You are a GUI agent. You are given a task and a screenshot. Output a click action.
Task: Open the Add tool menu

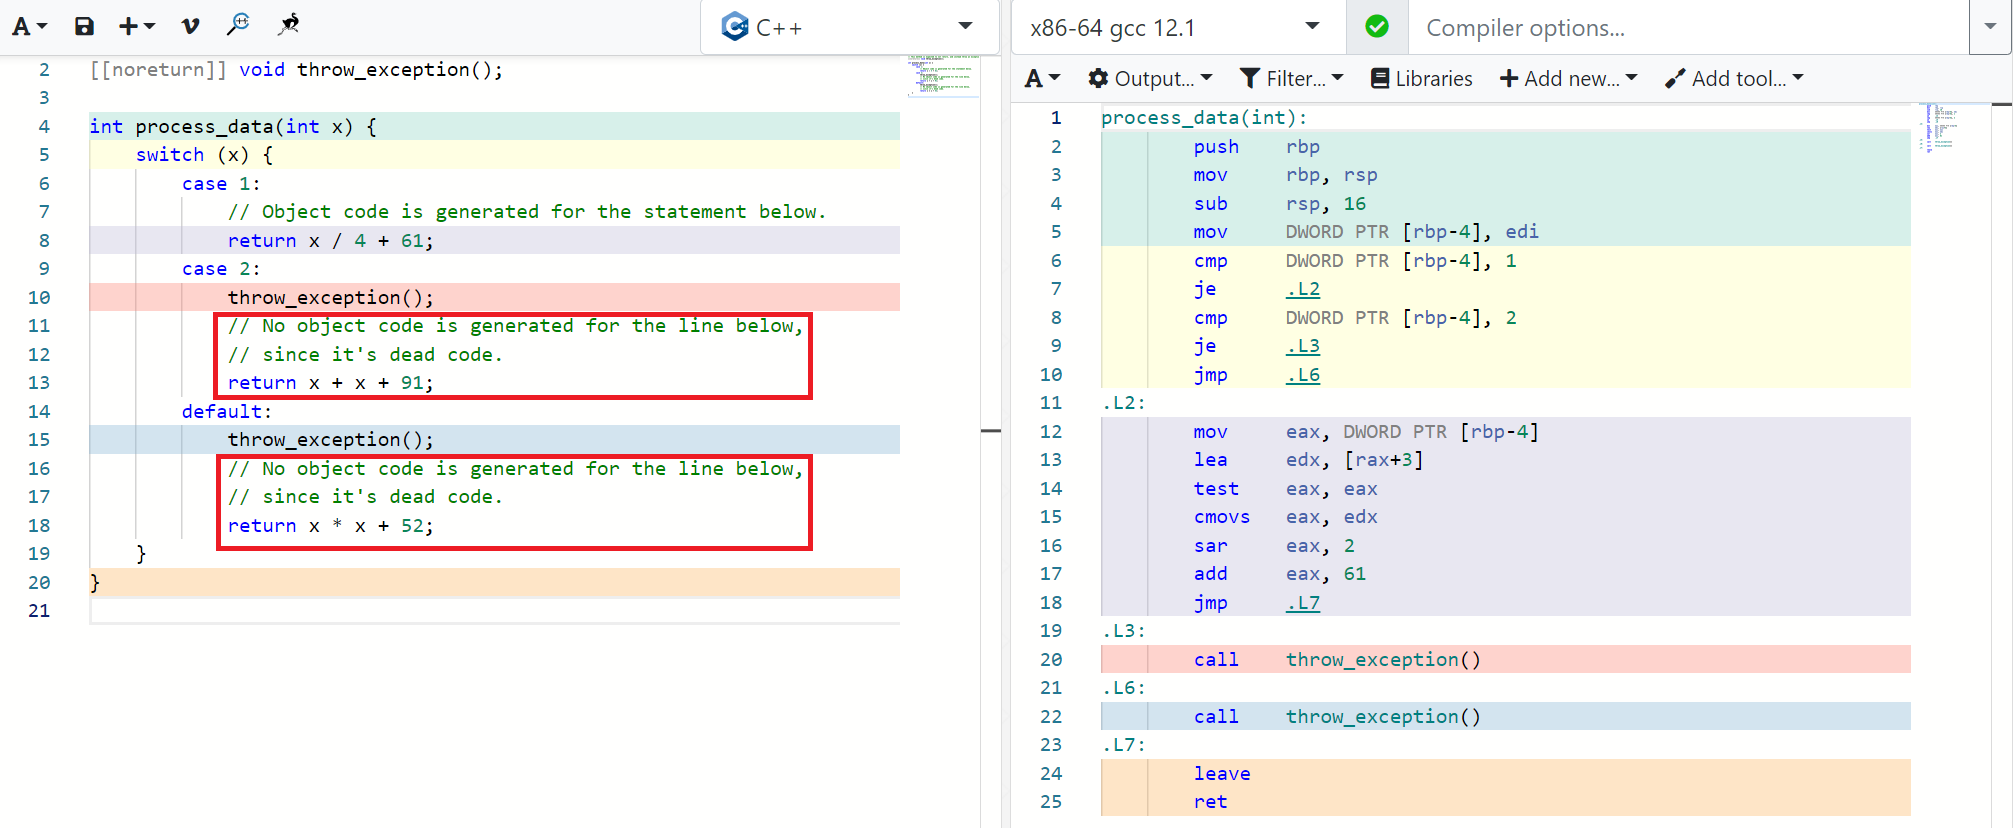(1734, 78)
